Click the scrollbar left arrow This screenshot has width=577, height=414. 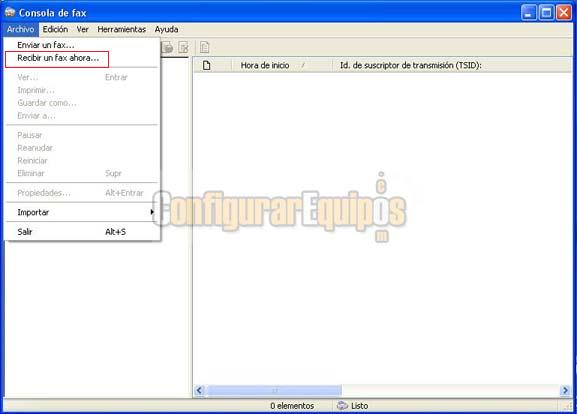pyautogui.click(x=200, y=390)
